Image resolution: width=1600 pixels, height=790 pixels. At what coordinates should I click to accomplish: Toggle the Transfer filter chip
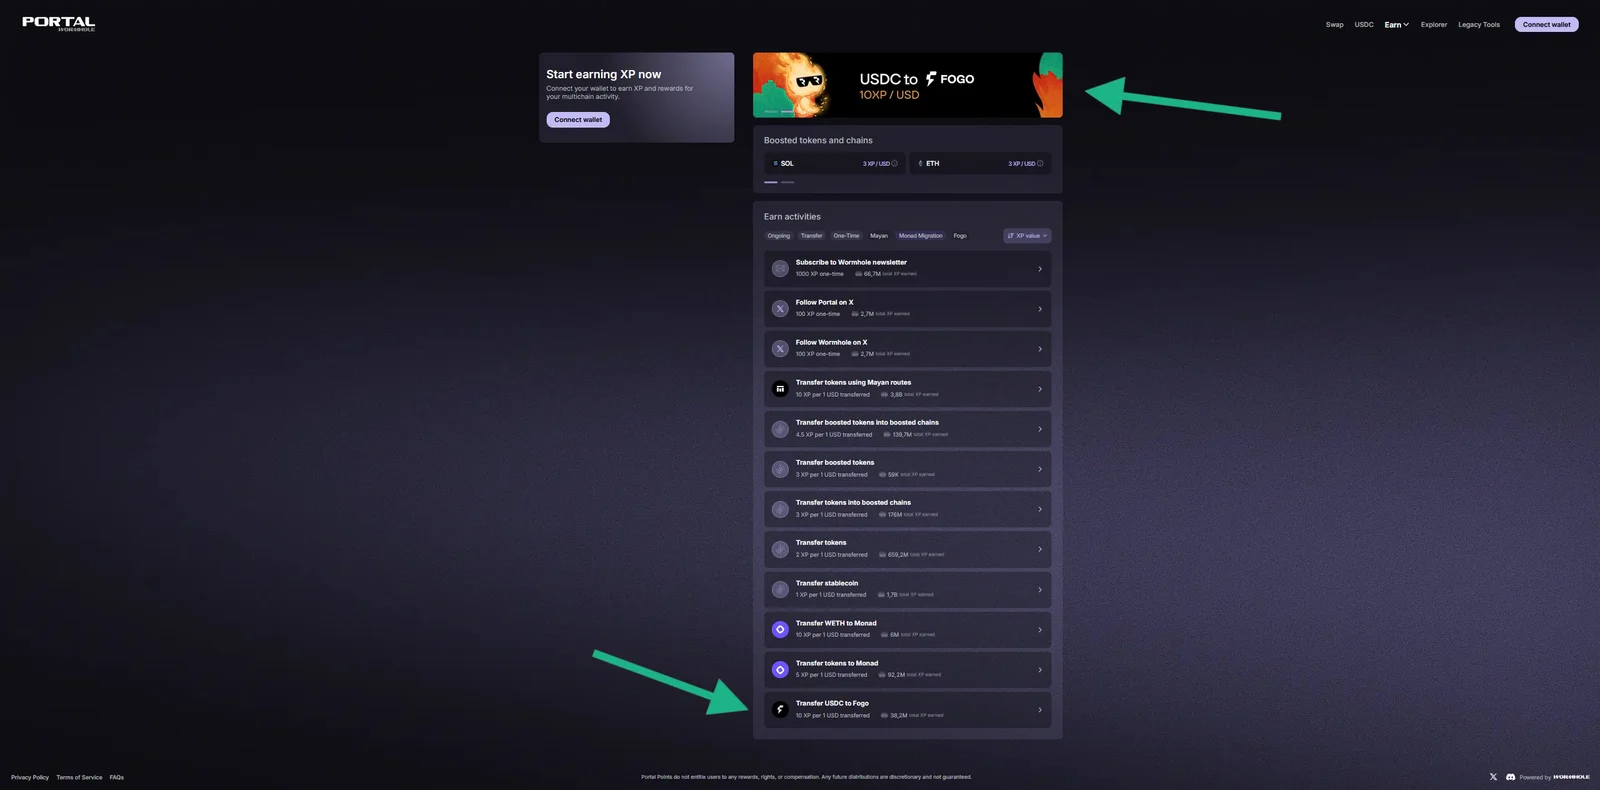click(x=811, y=236)
